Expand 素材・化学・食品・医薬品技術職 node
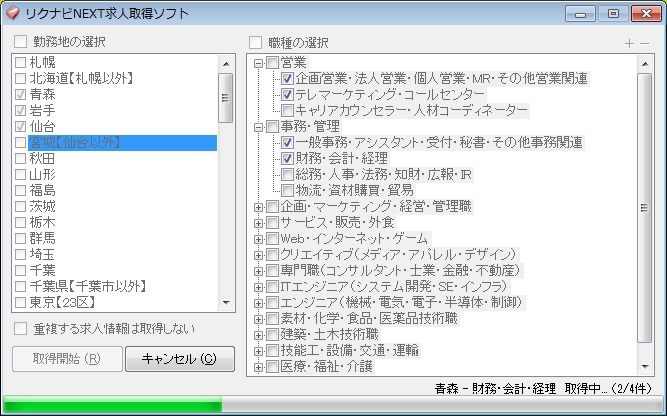 pyautogui.click(x=258, y=319)
